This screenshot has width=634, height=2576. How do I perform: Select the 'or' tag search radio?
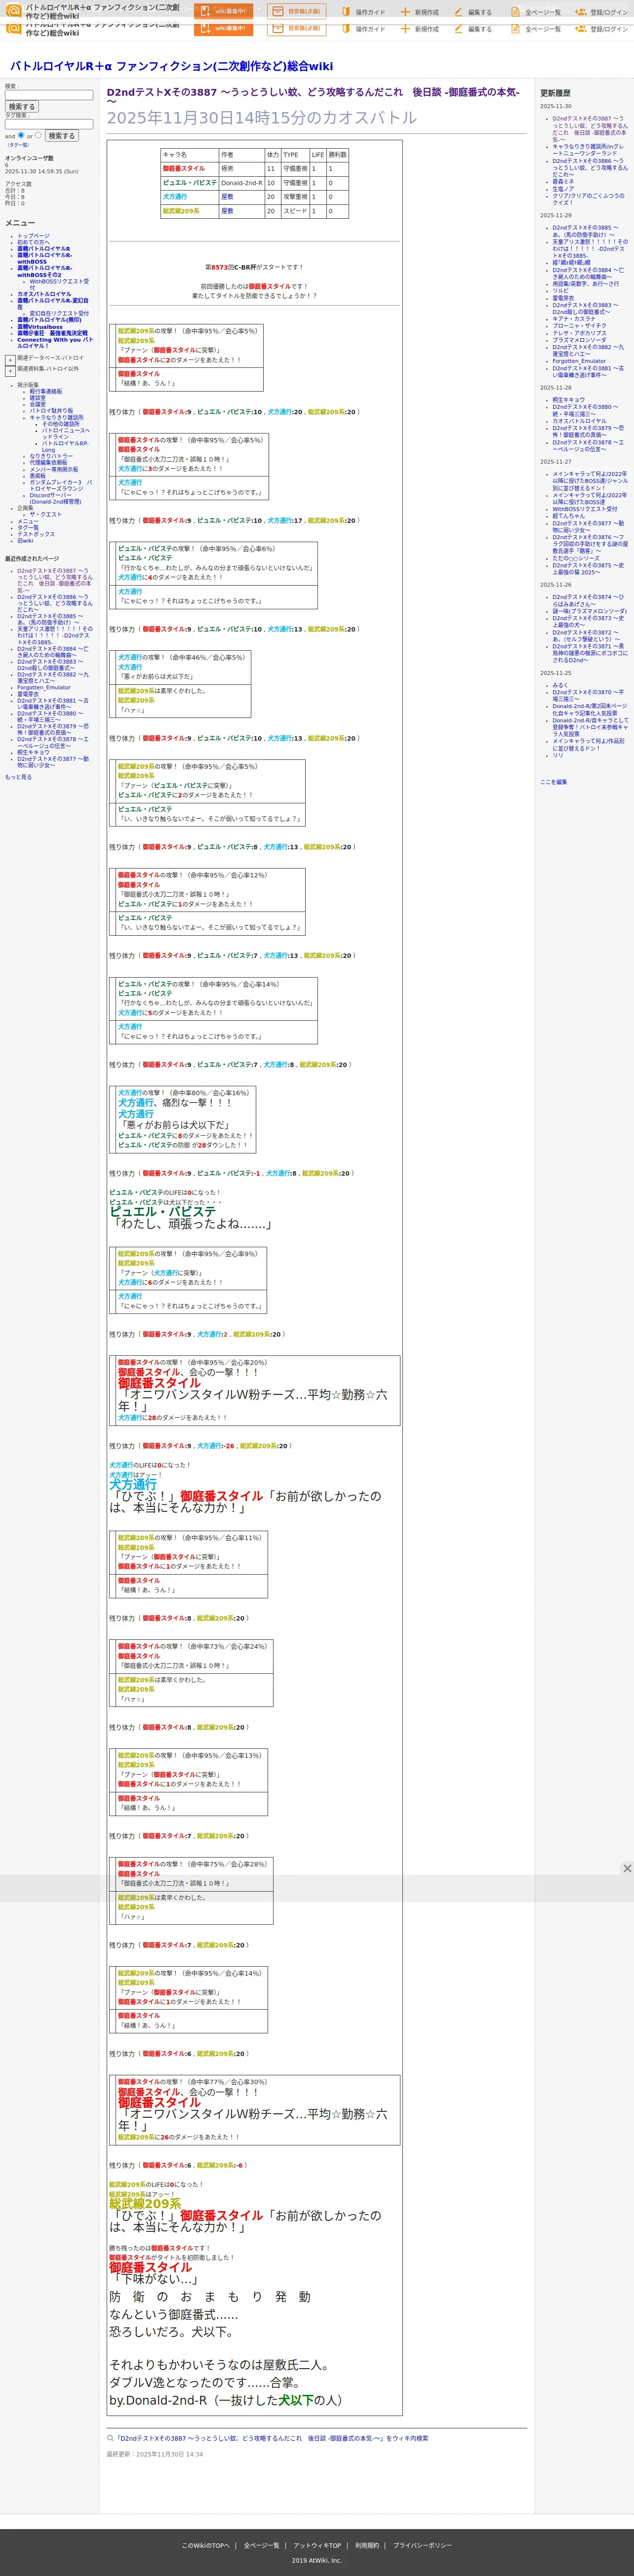pos(38,135)
